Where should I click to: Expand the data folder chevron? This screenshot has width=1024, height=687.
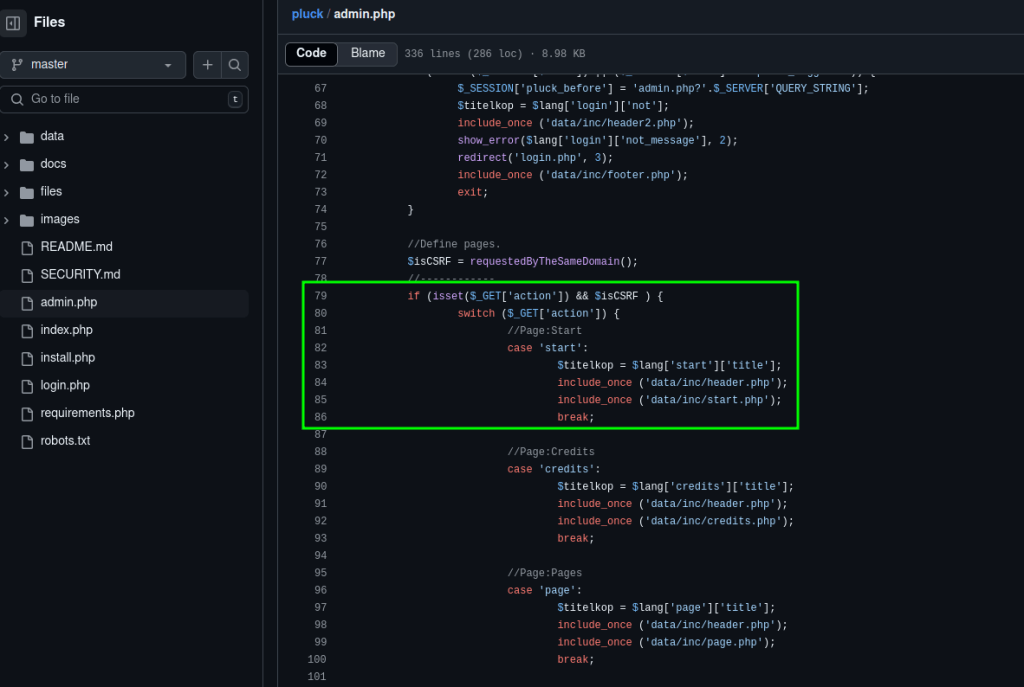(7, 137)
